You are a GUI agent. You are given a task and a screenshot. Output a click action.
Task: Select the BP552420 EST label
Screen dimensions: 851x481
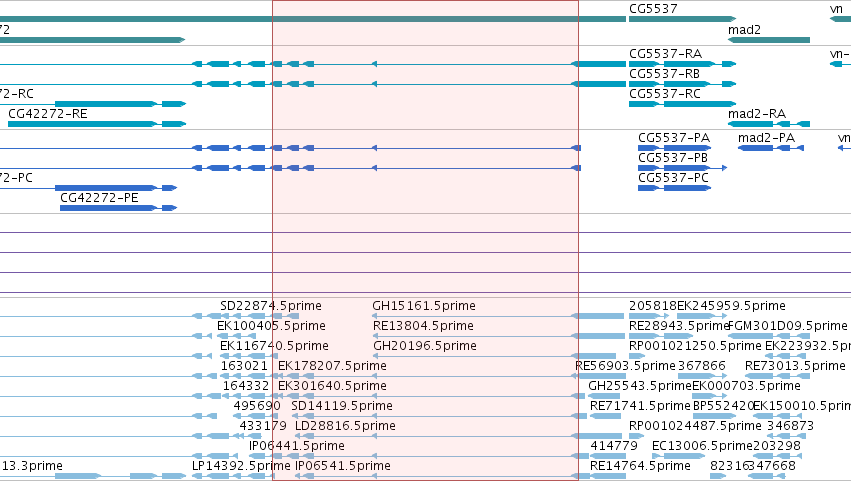(723, 407)
